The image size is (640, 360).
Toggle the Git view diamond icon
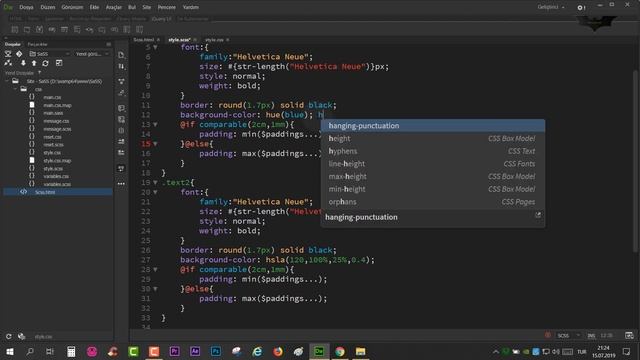coord(19,54)
